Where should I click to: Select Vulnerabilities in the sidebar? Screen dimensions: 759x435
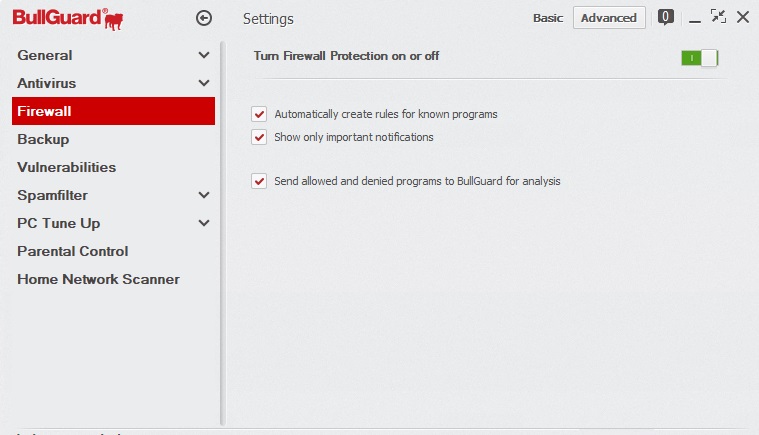[66, 167]
